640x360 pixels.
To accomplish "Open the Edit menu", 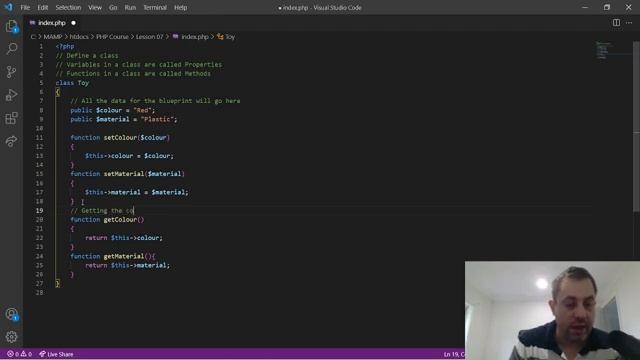I will [42, 7].
